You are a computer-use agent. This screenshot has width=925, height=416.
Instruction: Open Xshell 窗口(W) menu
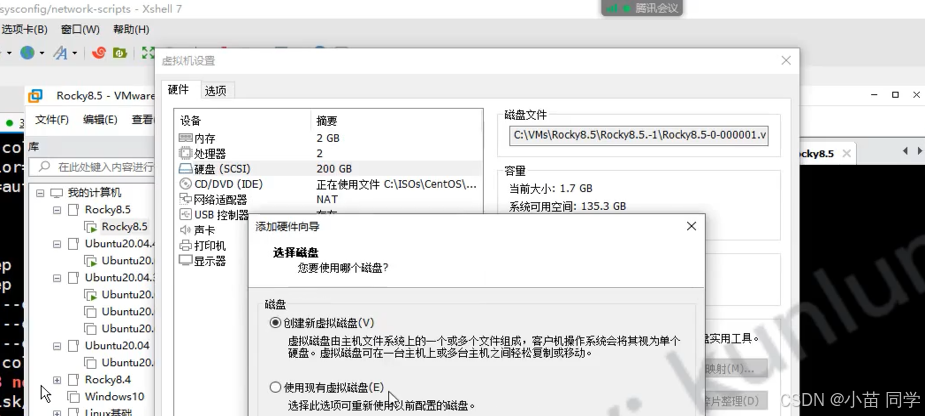[80, 30]
